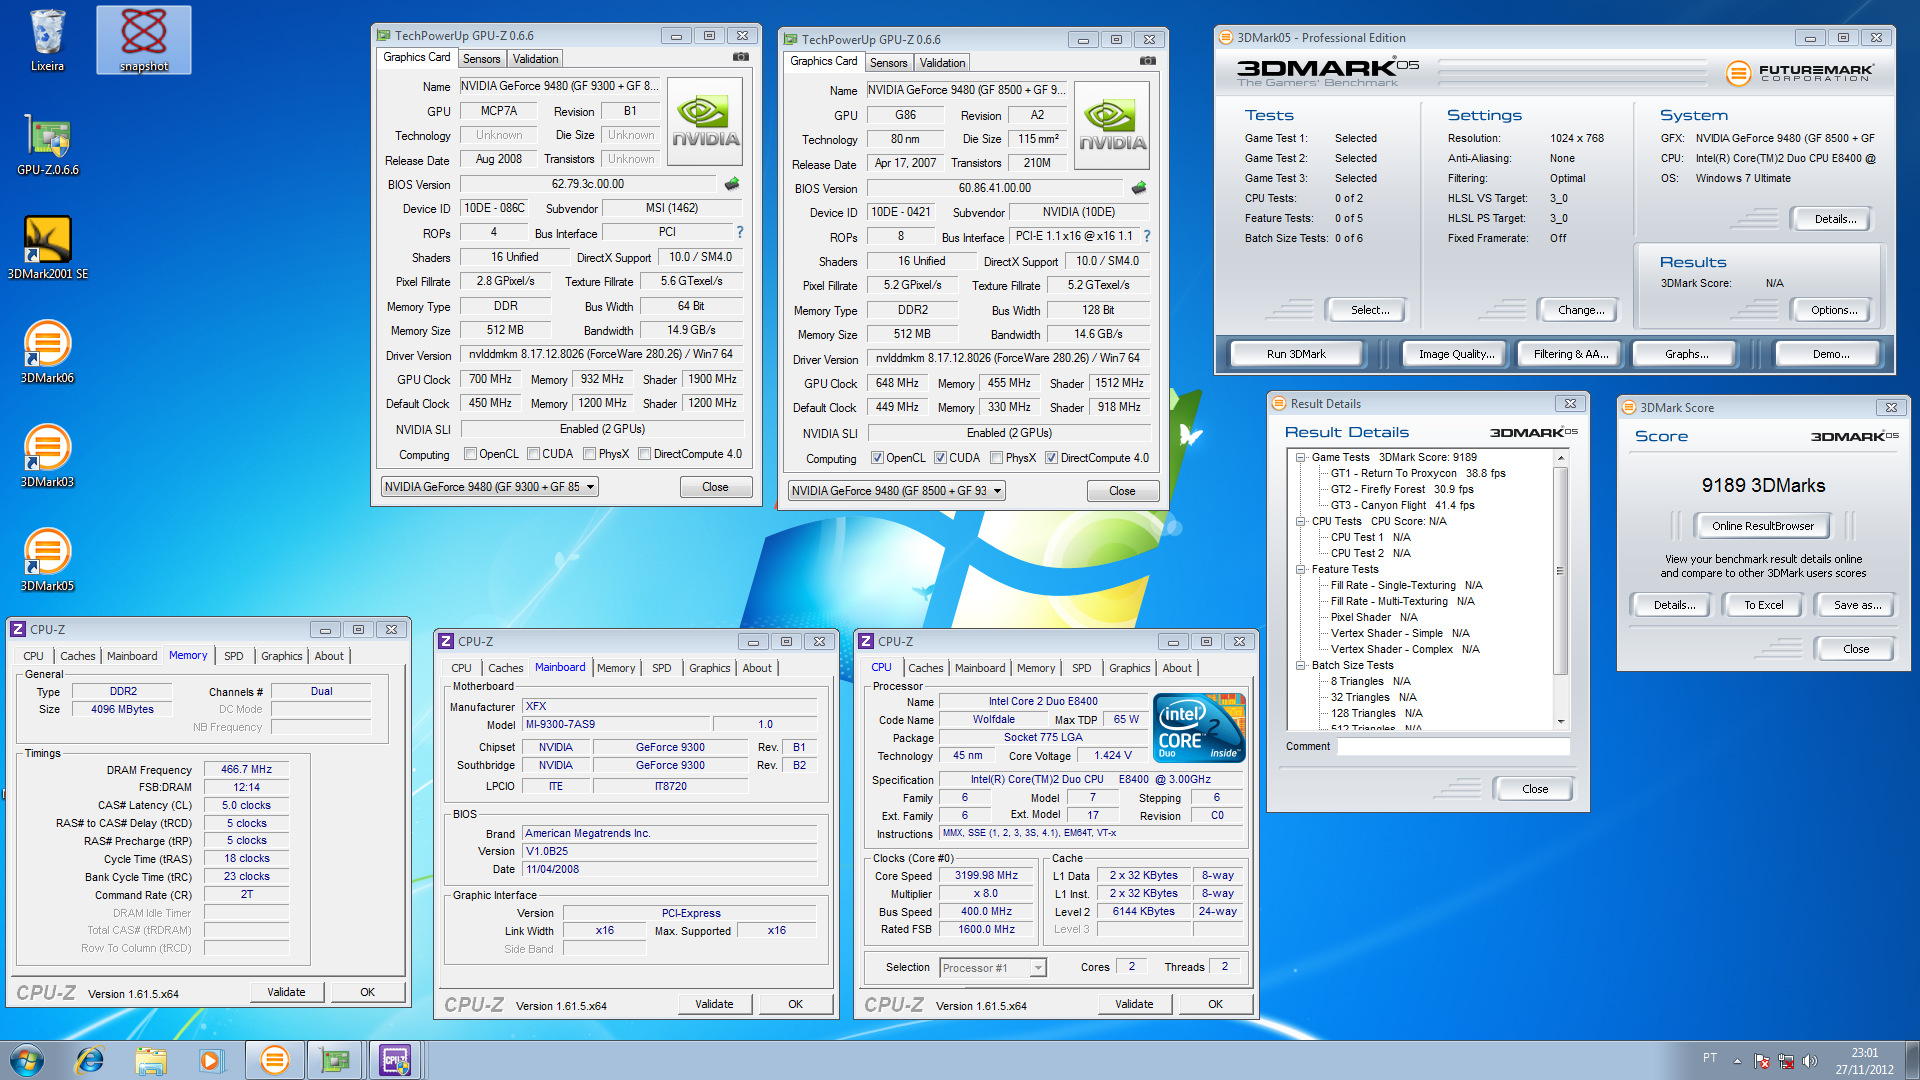Click camera screenshot icon in left GPU-Z window

741,57
